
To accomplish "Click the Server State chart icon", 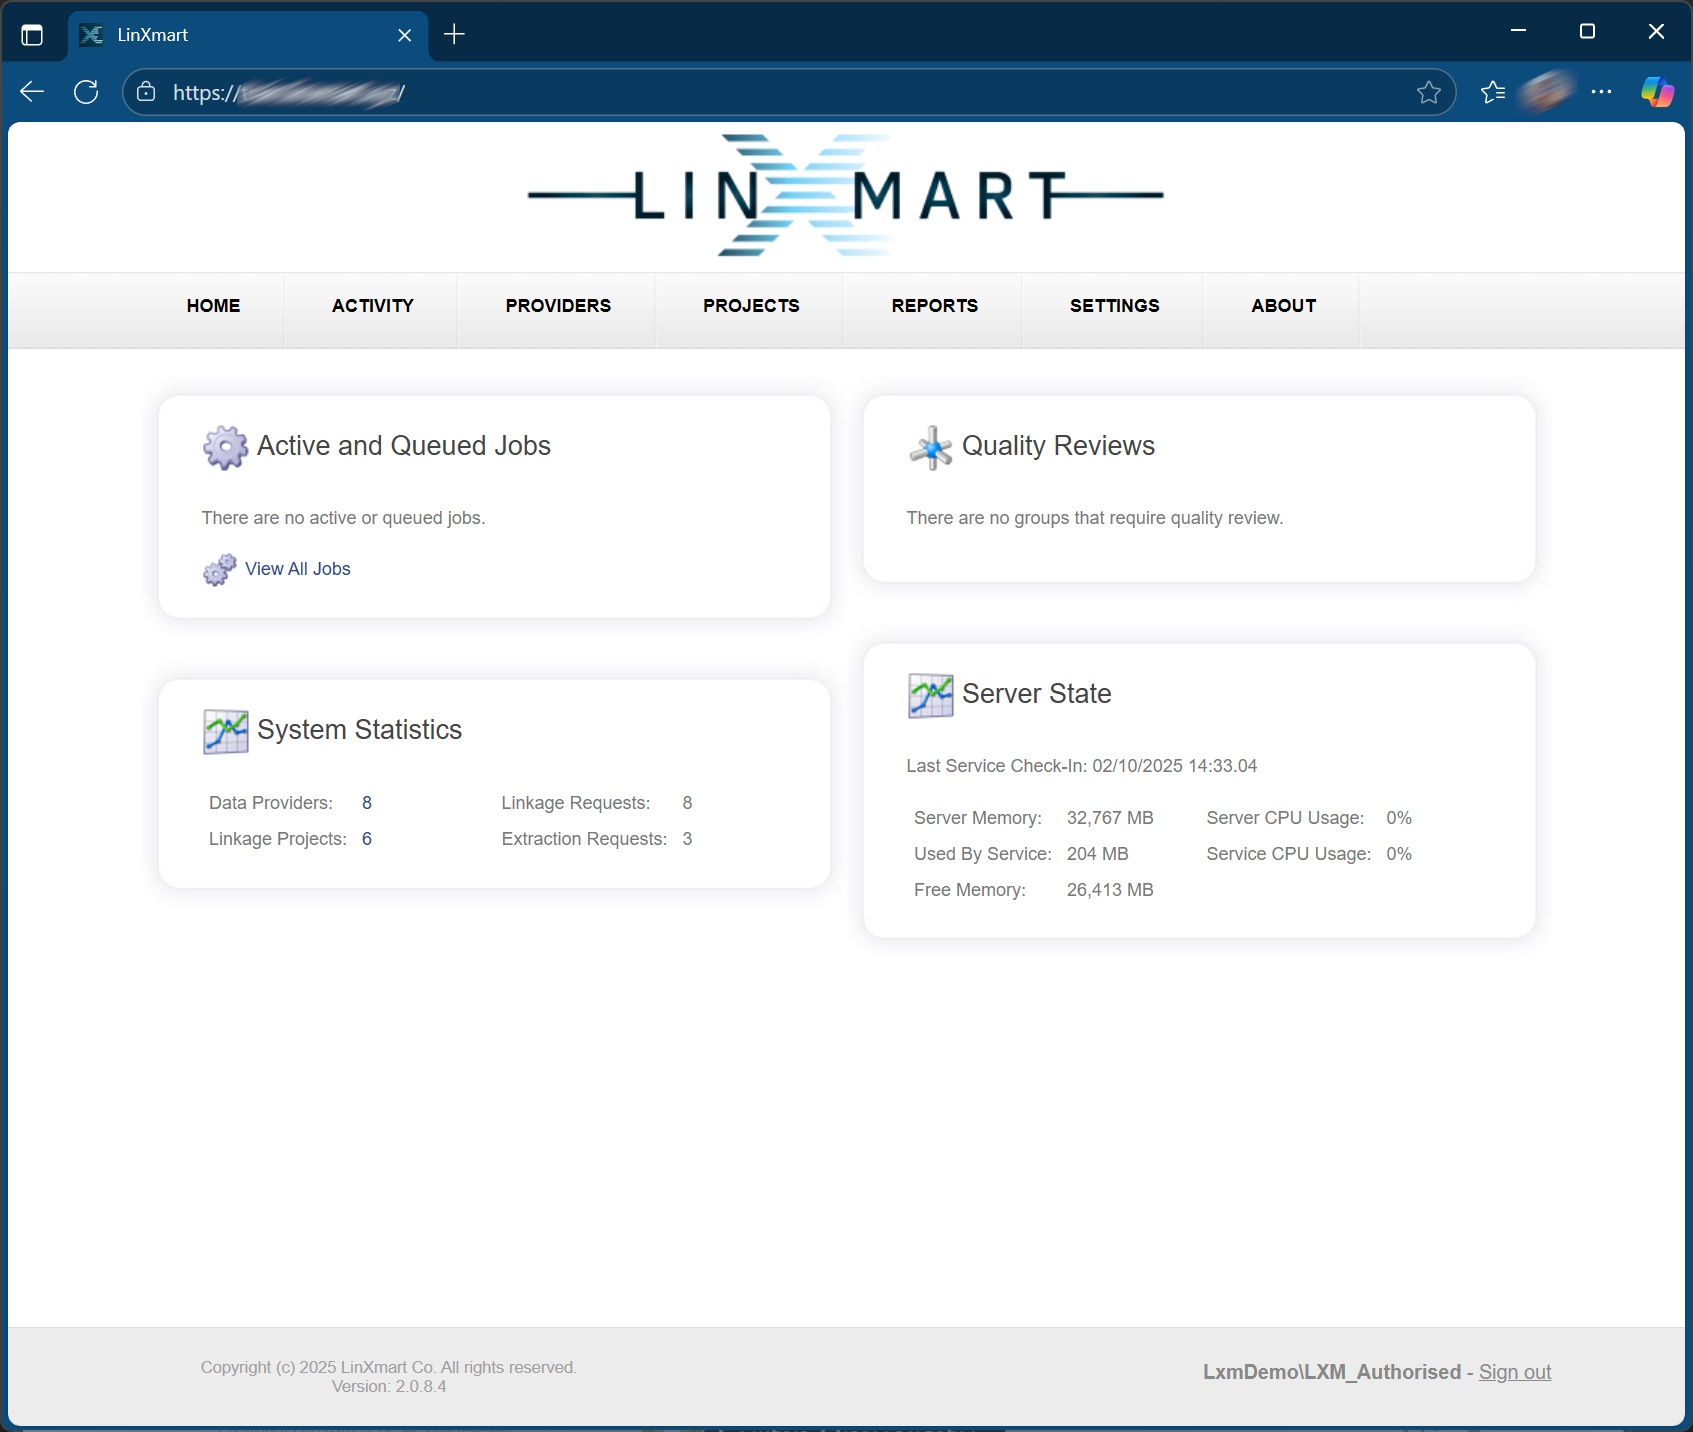I will [x=930, y=695].
